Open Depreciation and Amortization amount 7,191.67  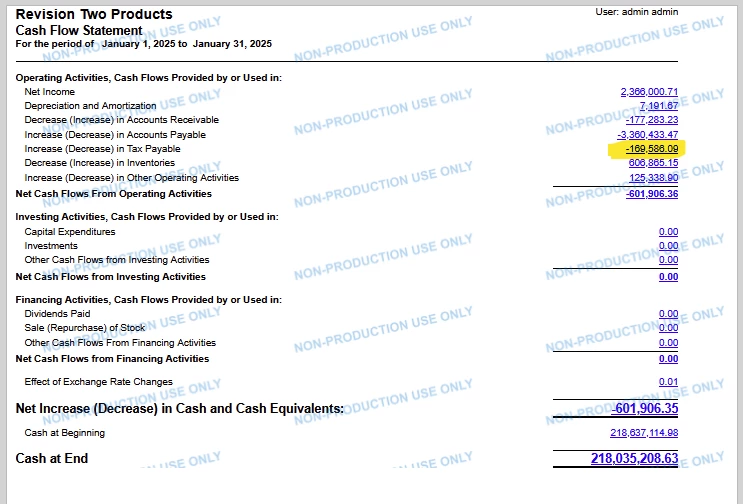point(659,106)
